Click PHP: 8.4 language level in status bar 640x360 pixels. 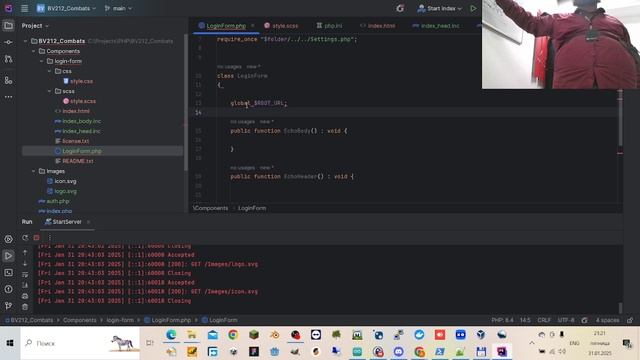coord(502,320)
